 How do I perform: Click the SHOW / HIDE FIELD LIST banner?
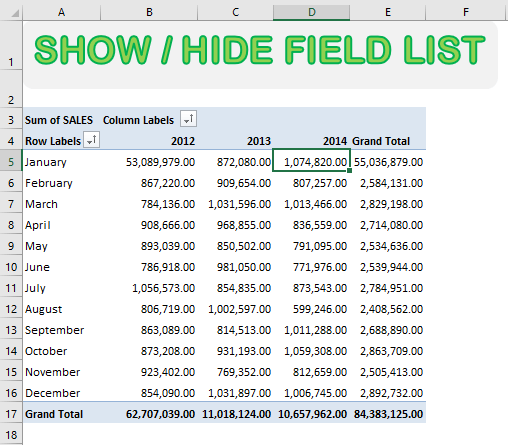pyautogui.click(x=261, y=55)
